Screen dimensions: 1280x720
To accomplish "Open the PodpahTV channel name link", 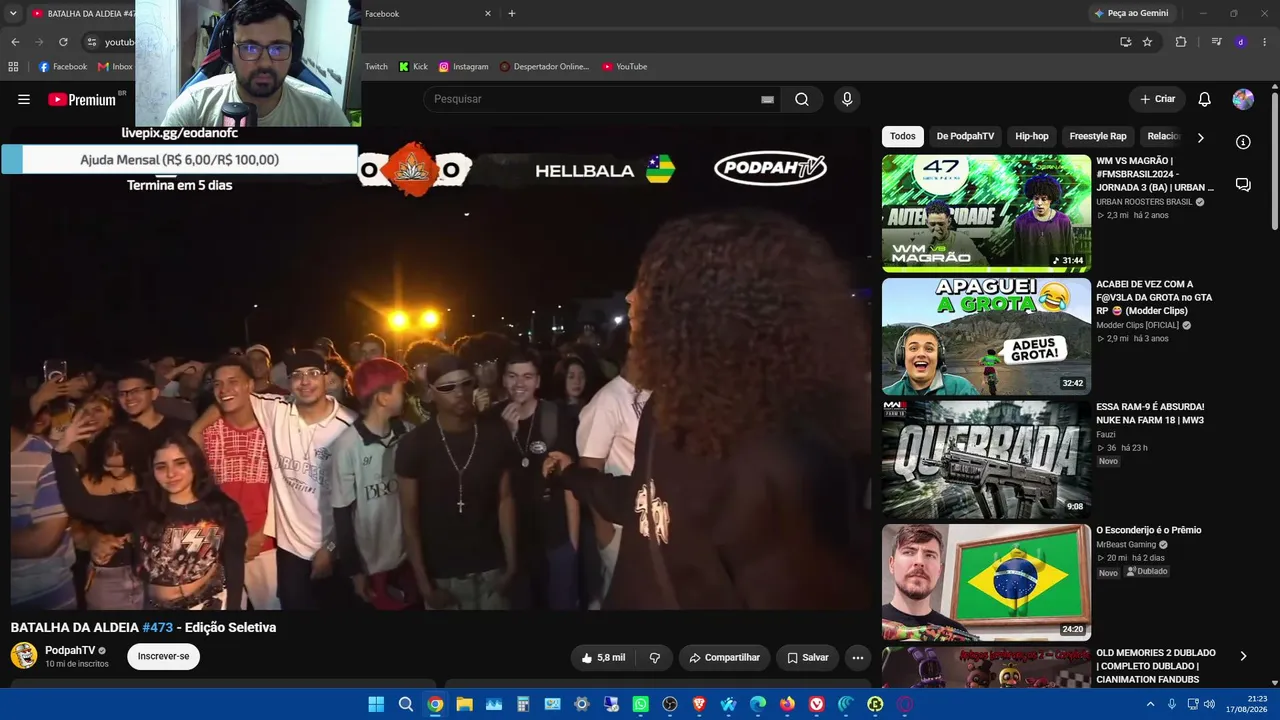I will pos(70,650).
